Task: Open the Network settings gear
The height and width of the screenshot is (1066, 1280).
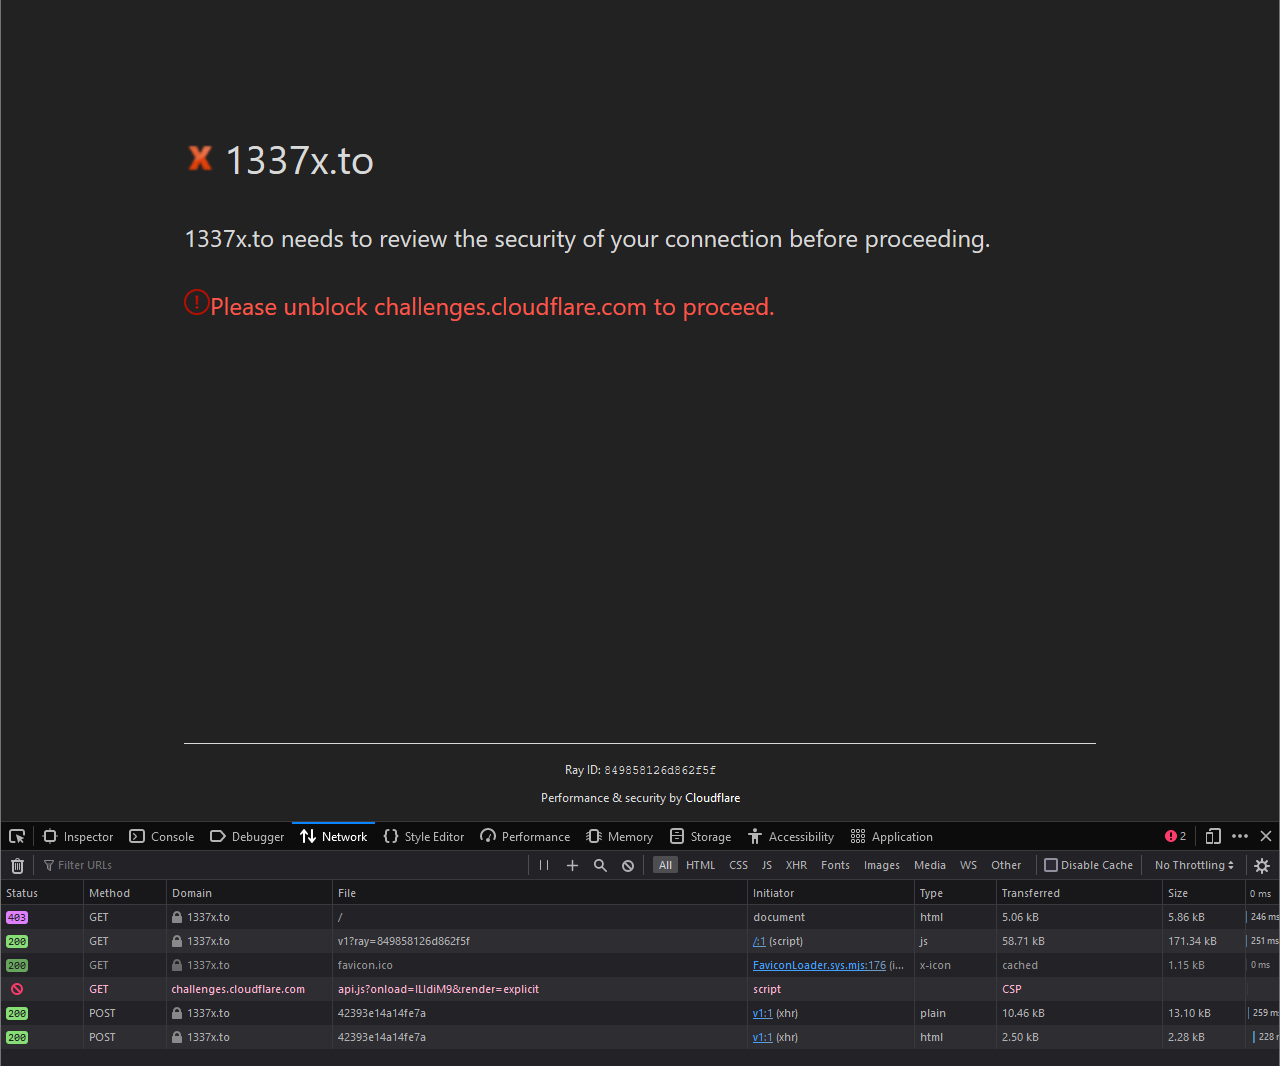Action: pos(1262,865)
